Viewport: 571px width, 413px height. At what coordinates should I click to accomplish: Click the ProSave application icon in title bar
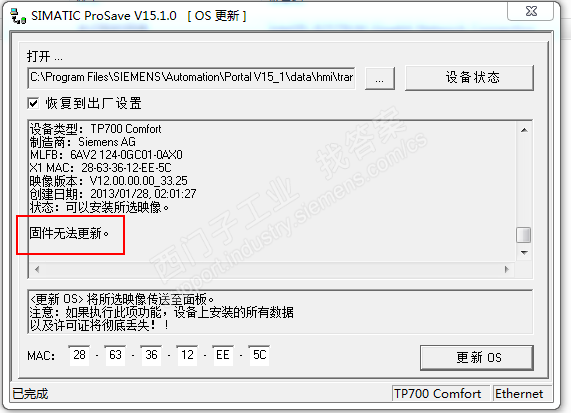[x=17, y=16]
